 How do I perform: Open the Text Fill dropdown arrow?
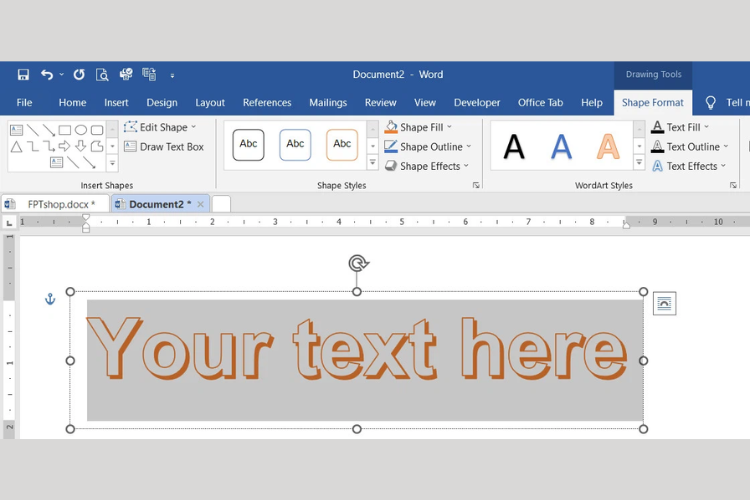click(x=706, y=127)
